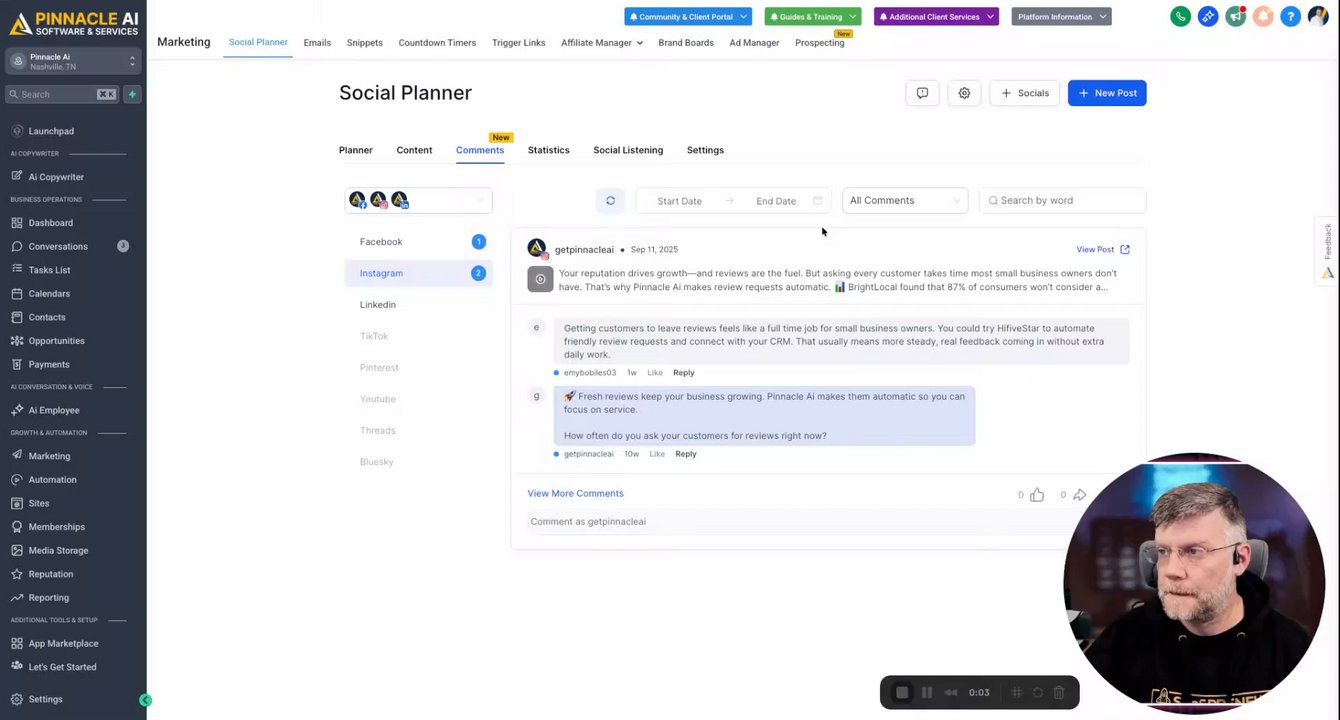
Task: Click the Start Date field
Action: coord(679,201)
